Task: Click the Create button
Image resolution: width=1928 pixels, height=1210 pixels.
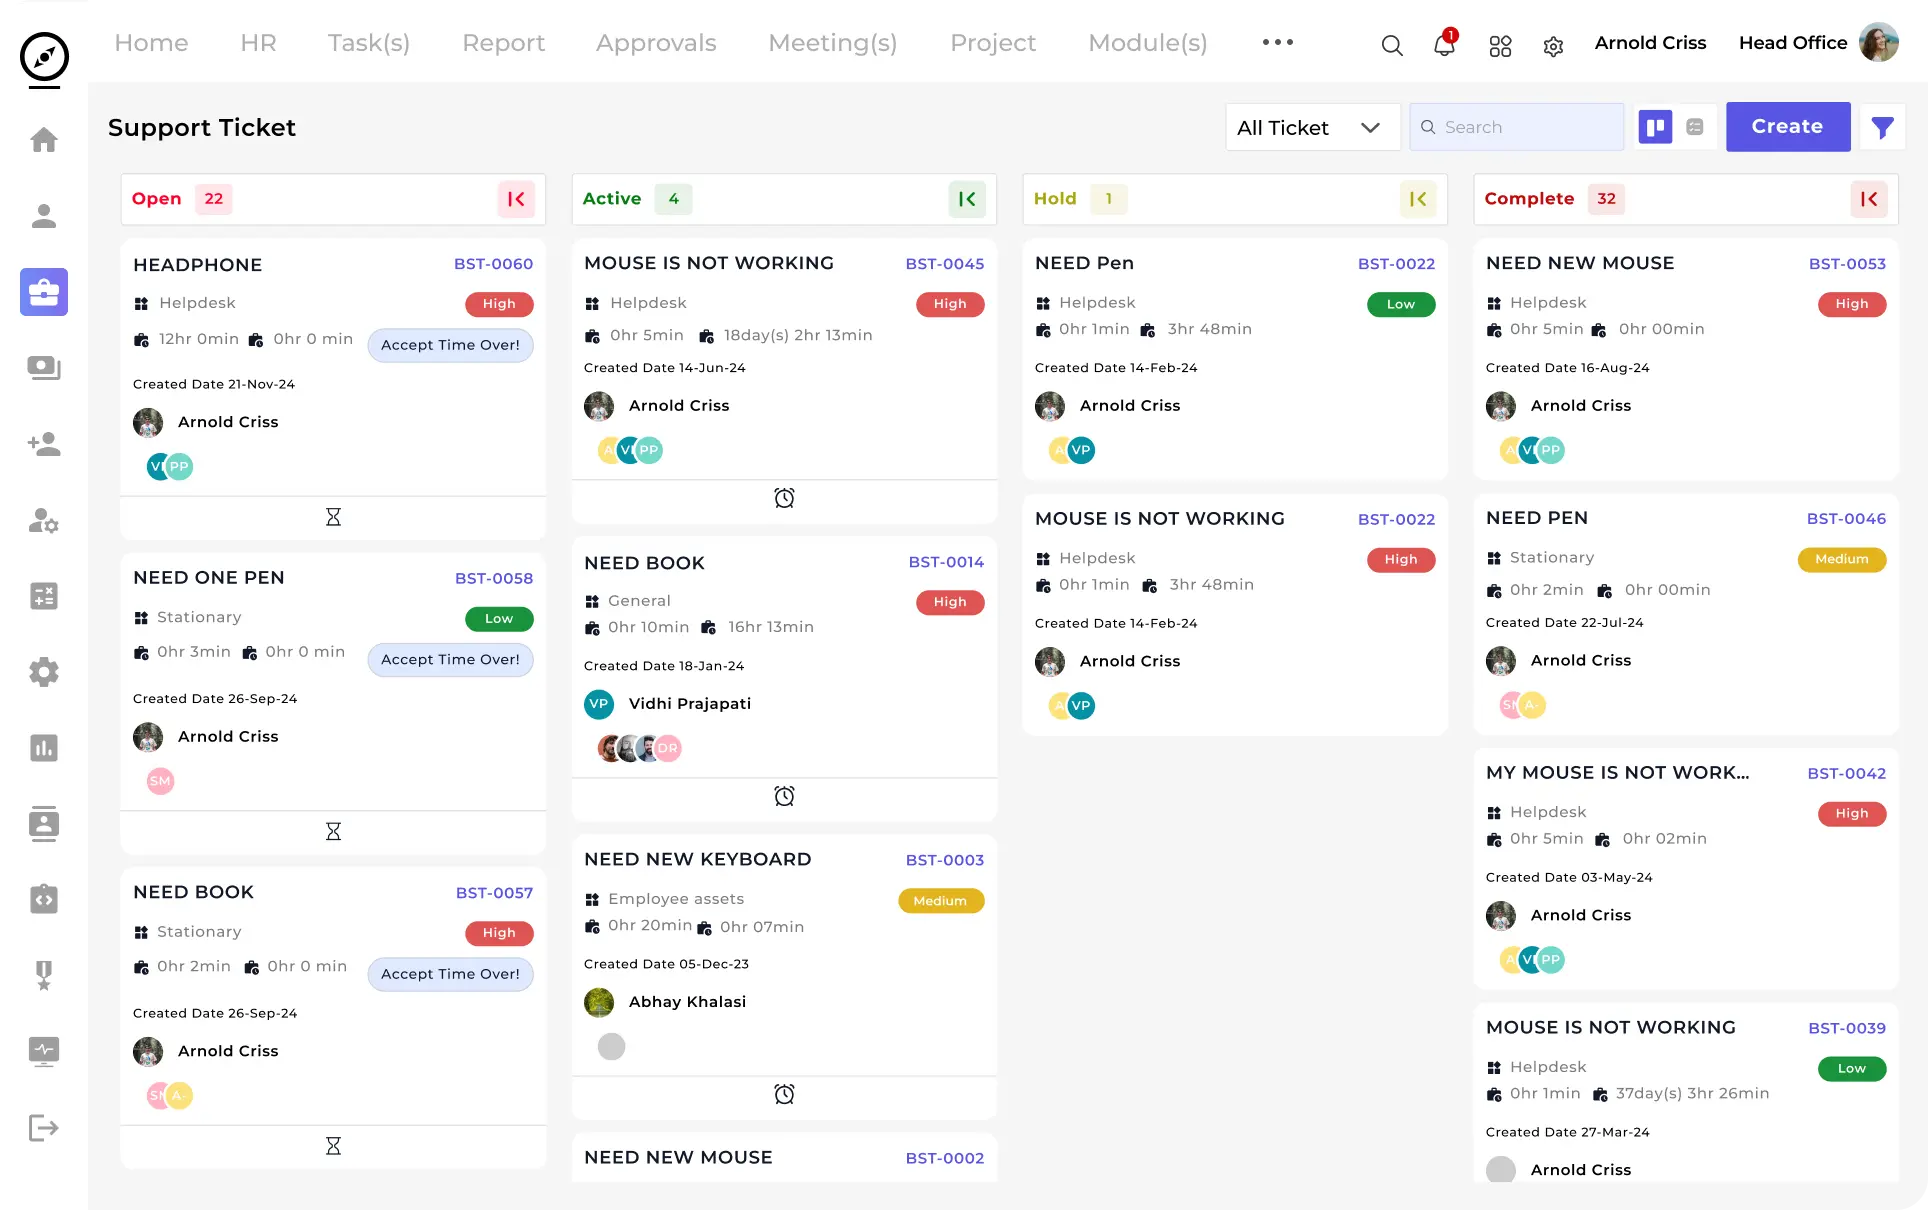Action: click(x=1787, y=127)
